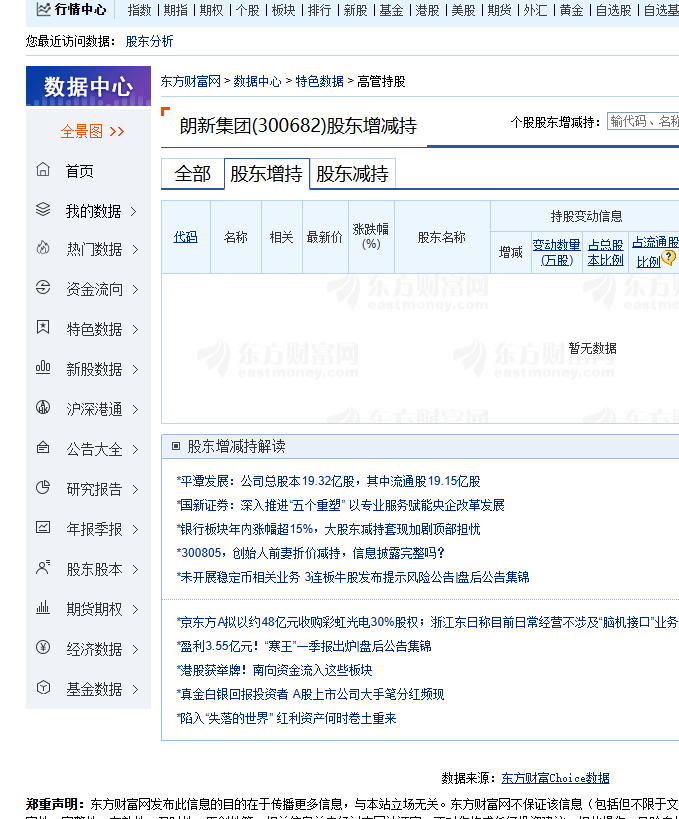Expand the 公告大全 submenu arrow

click(x=135, y=450)
